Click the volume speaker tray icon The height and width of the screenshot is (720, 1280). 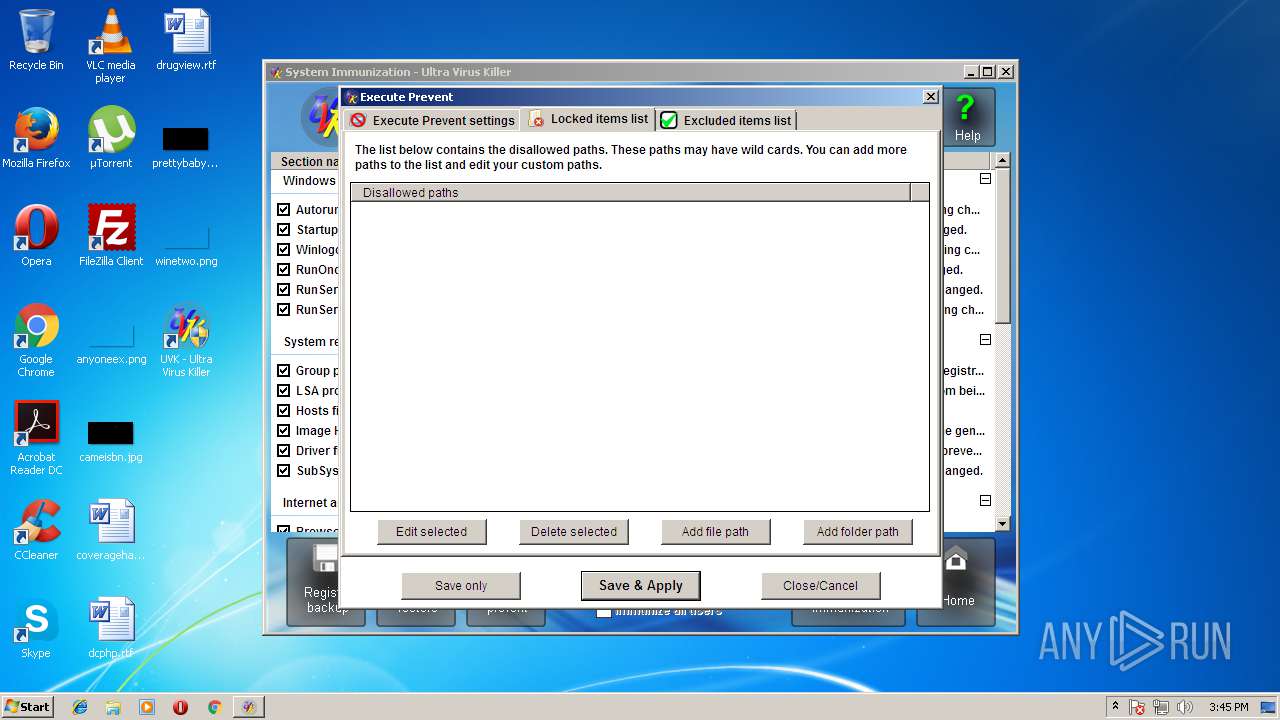(1184, 707)
